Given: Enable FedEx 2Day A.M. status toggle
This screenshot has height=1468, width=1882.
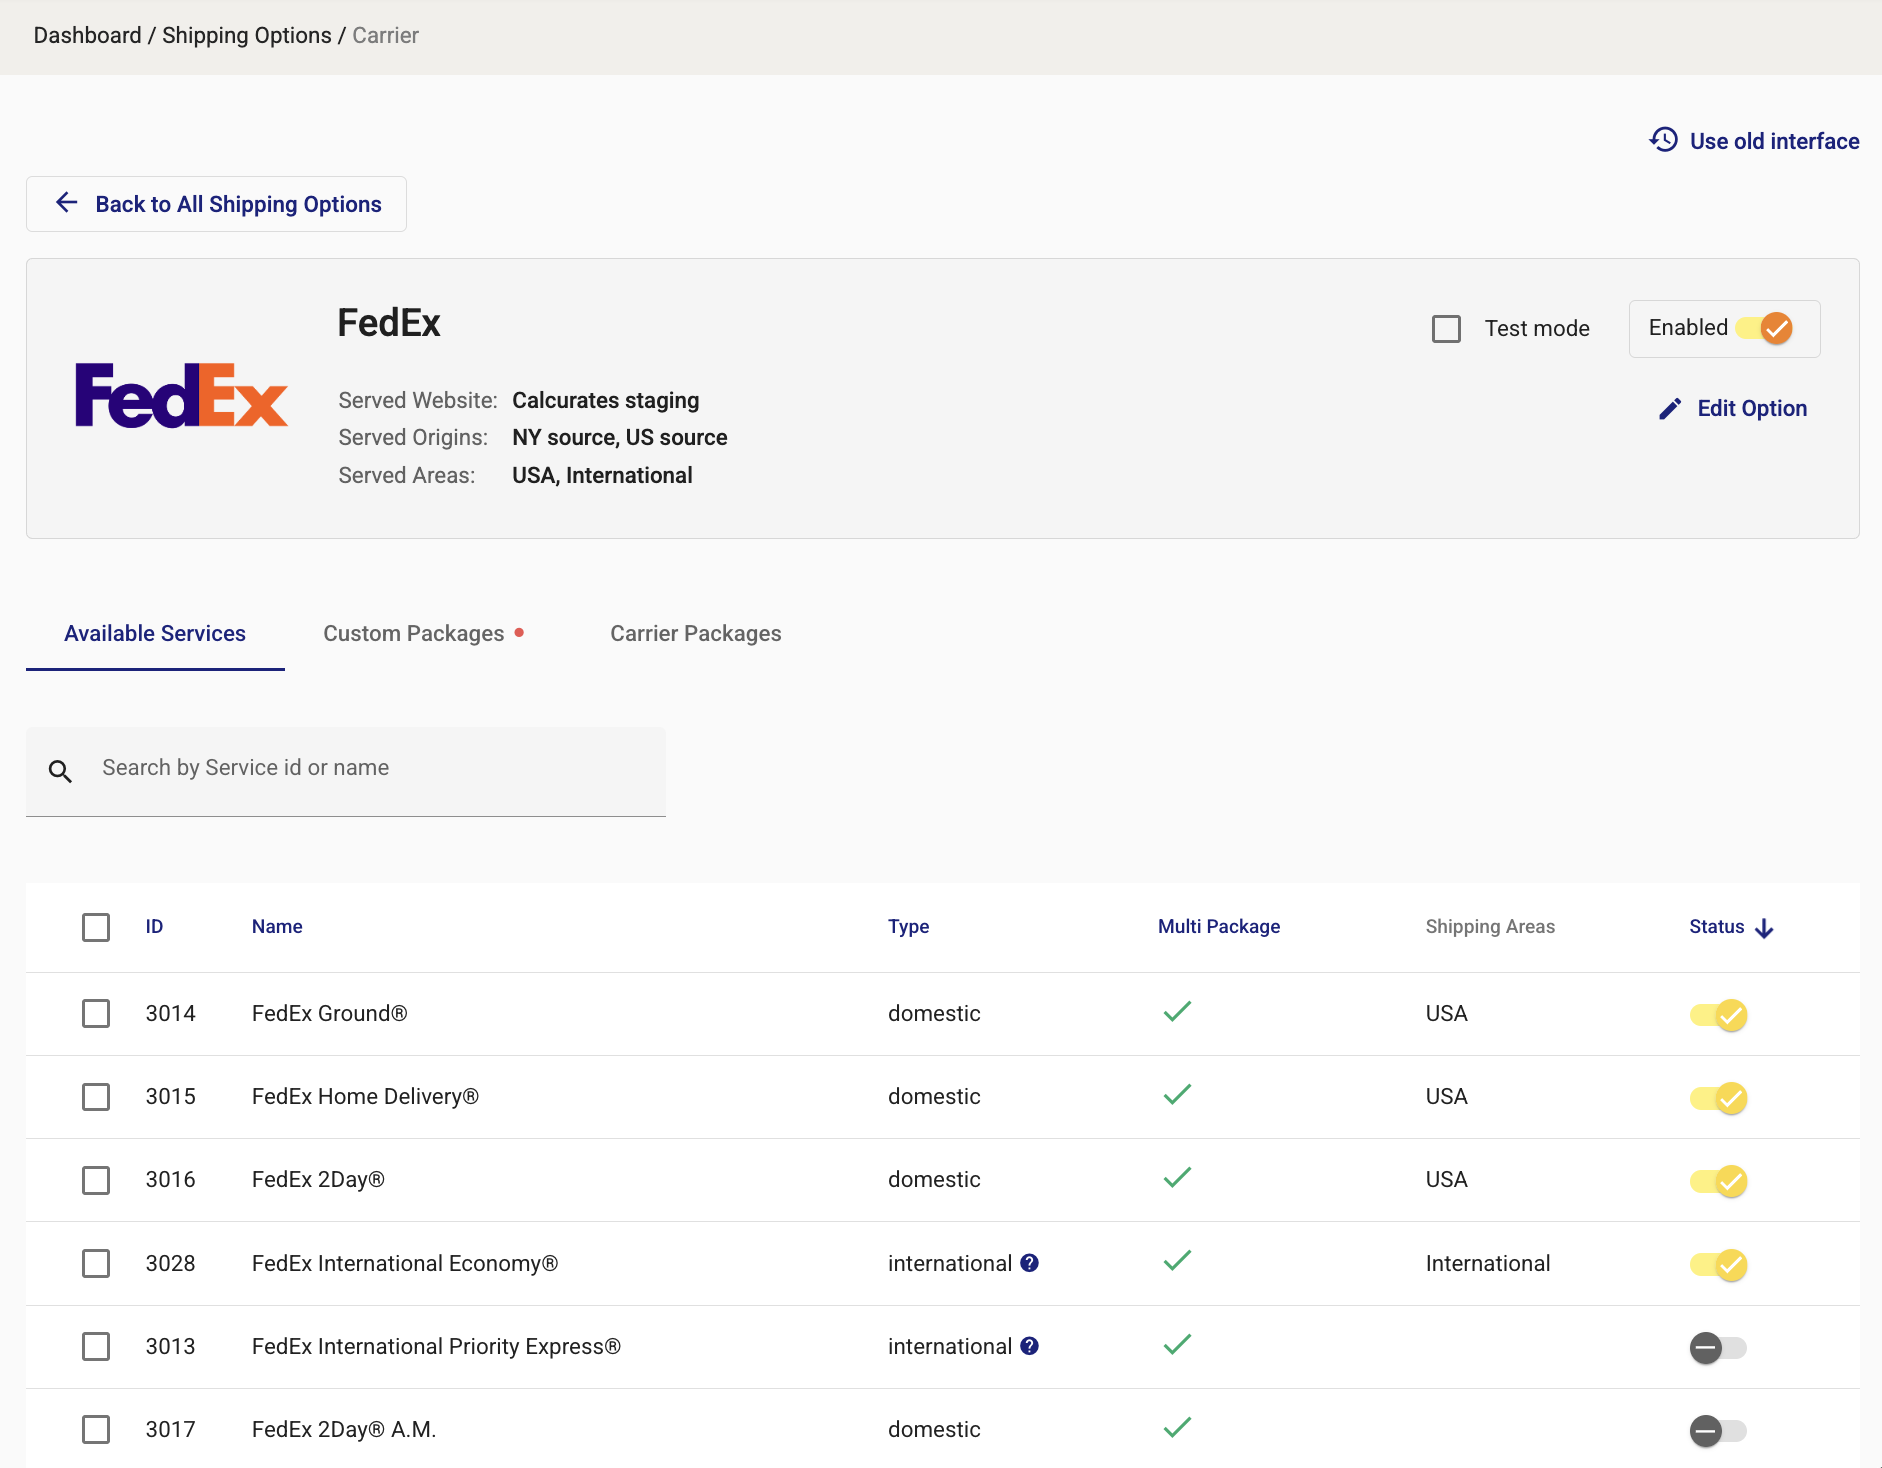Looking at the screenshot, I should point(1719,1431).
